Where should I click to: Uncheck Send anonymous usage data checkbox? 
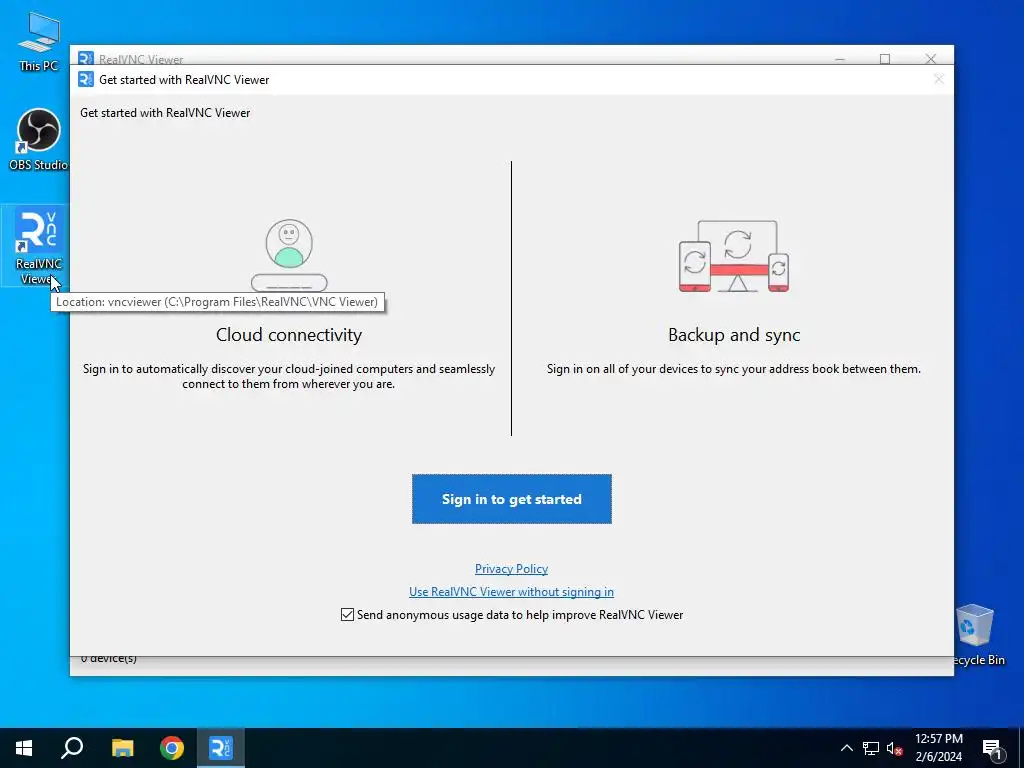tap(347, 615)
